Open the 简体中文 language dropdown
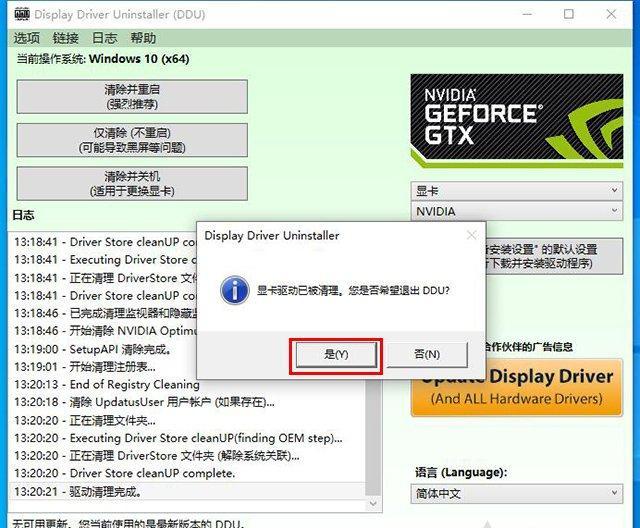 [x=517, y=494]
